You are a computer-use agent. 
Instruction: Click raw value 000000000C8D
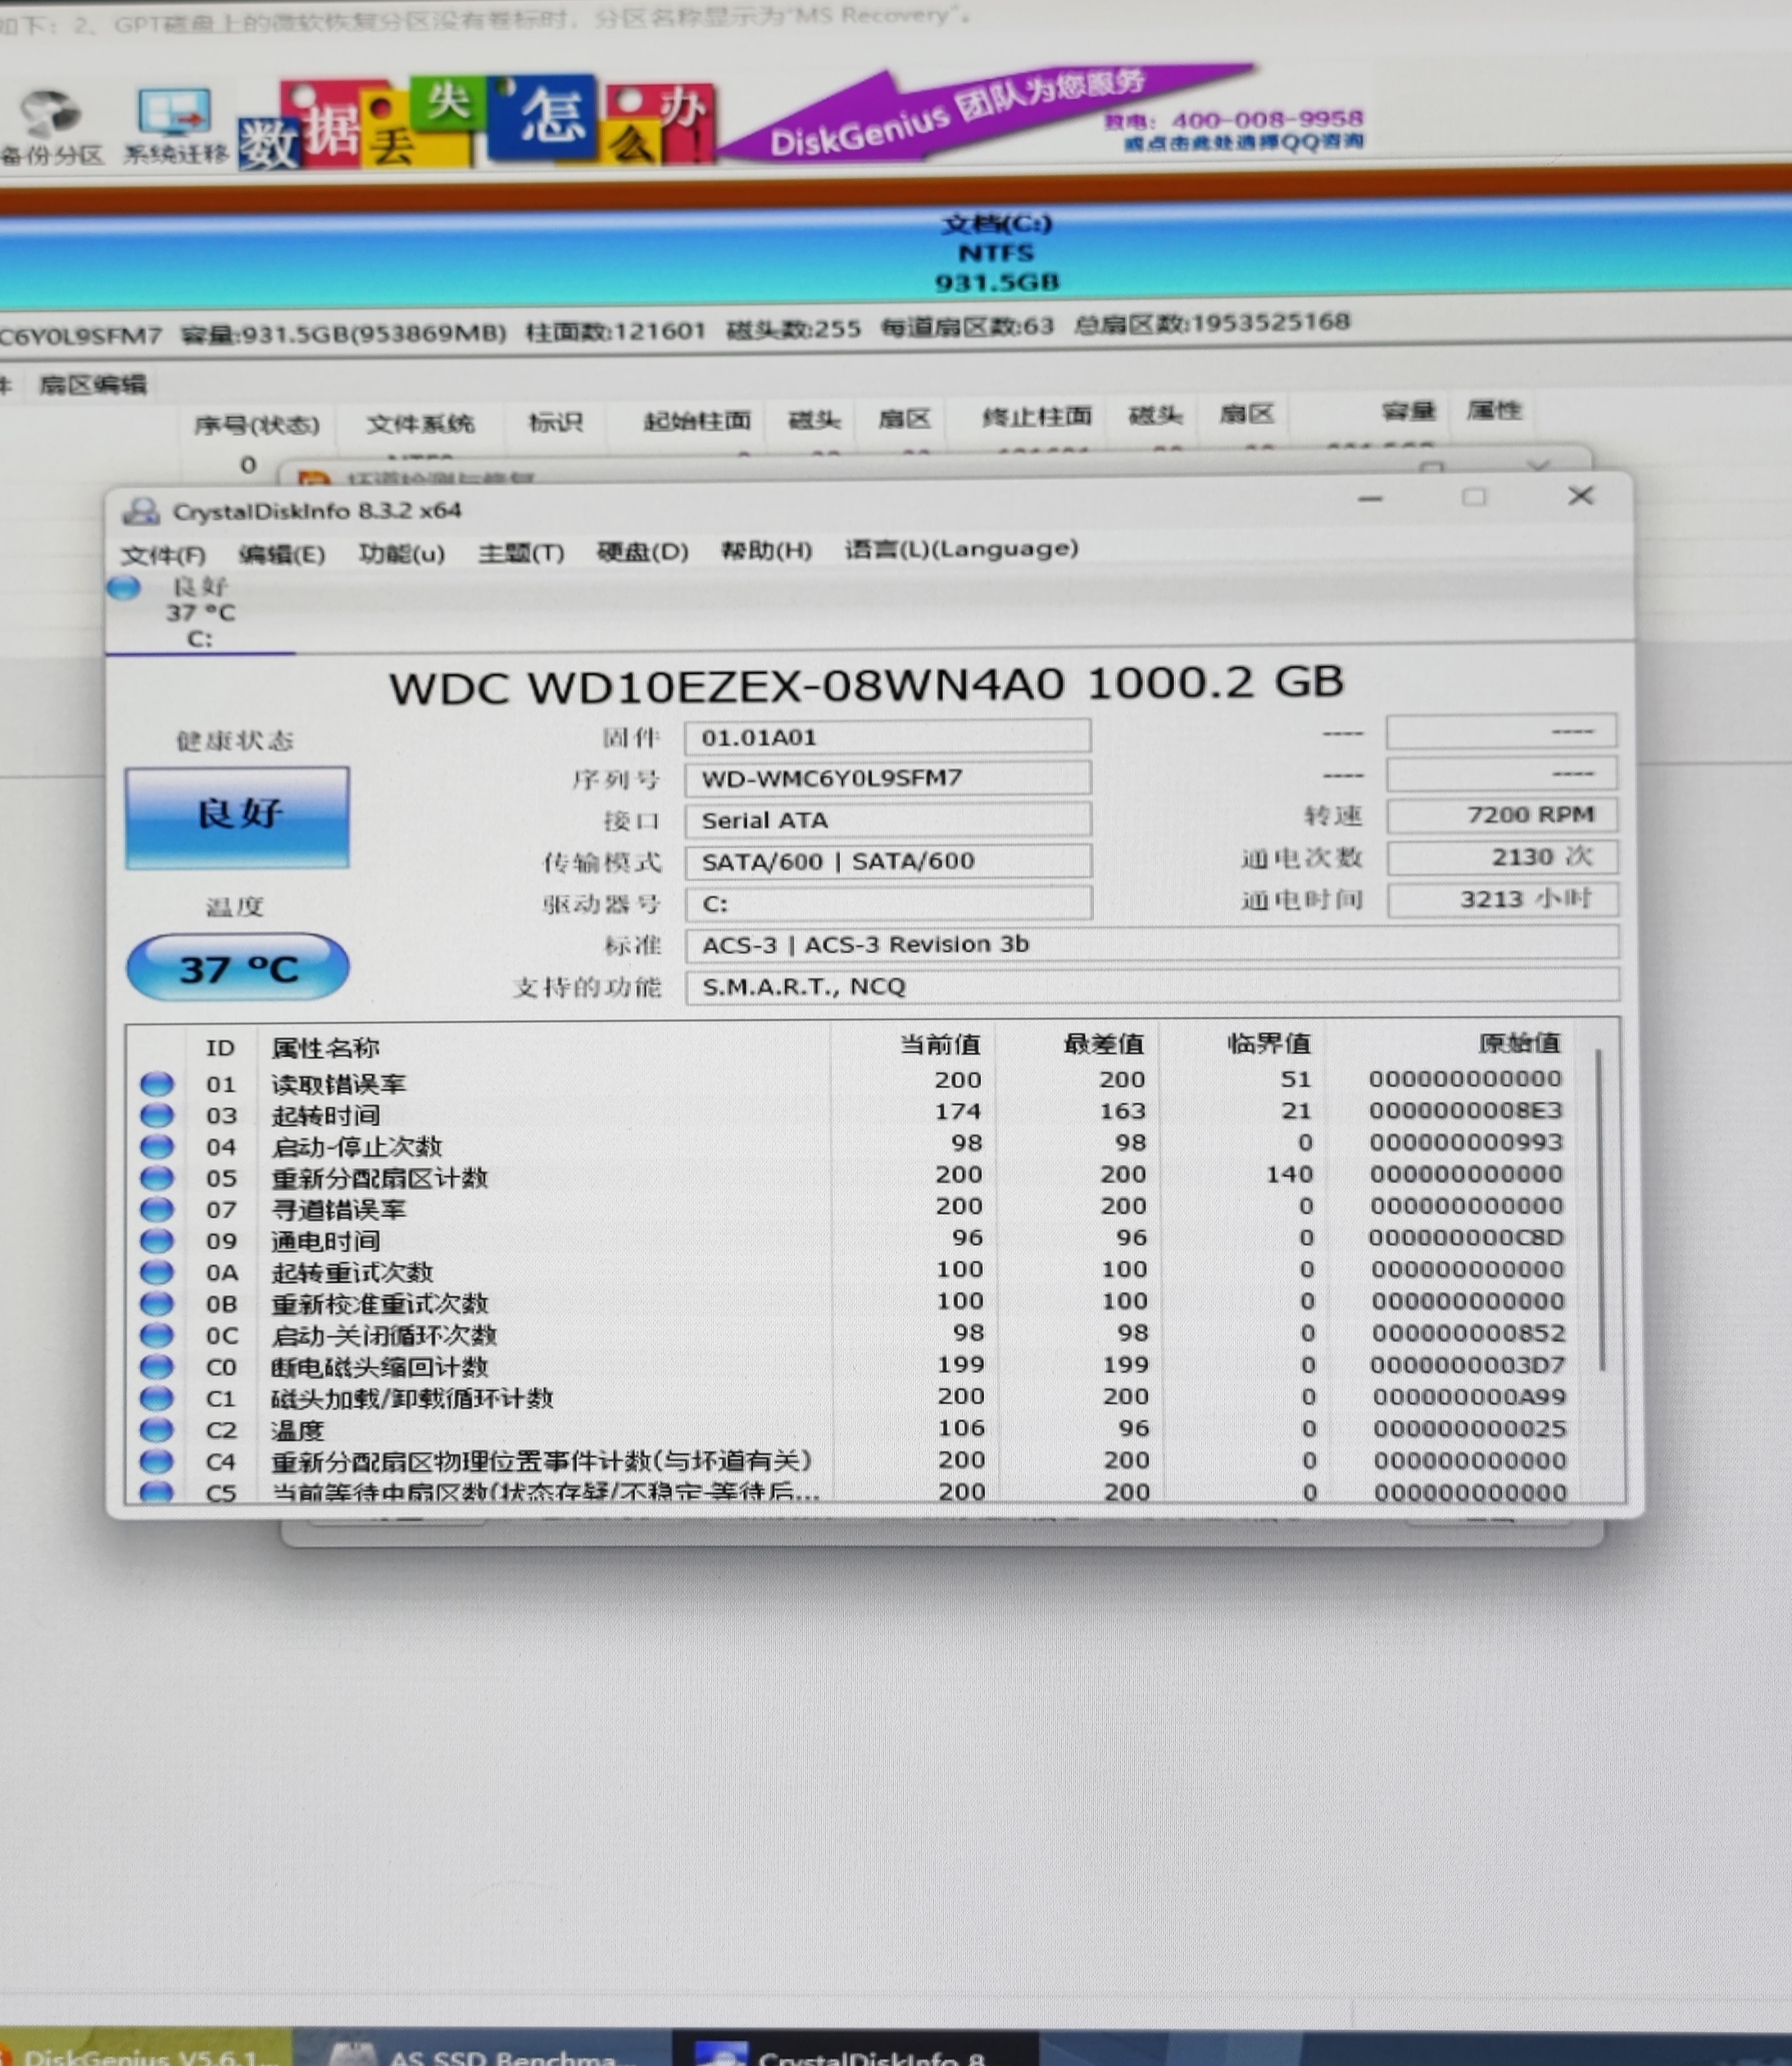click(x=1466, y=1238)
